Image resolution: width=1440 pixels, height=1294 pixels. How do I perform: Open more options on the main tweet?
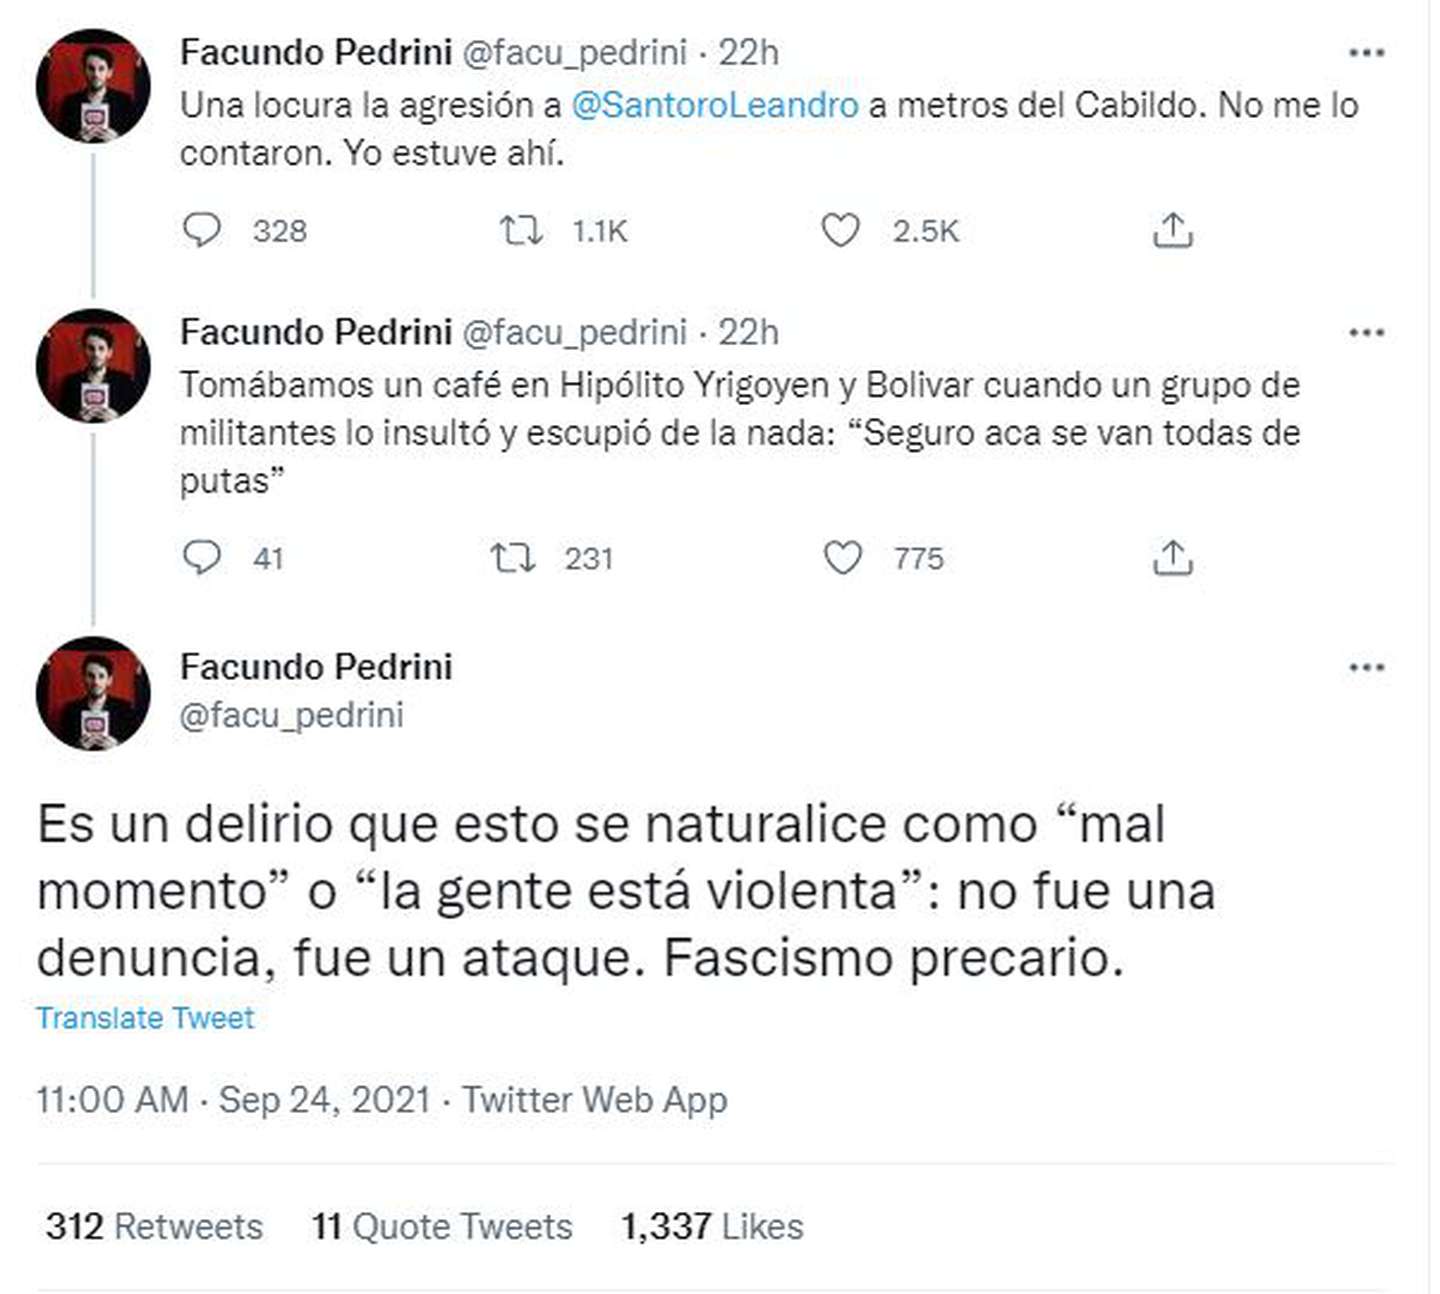coord(1366,668)
